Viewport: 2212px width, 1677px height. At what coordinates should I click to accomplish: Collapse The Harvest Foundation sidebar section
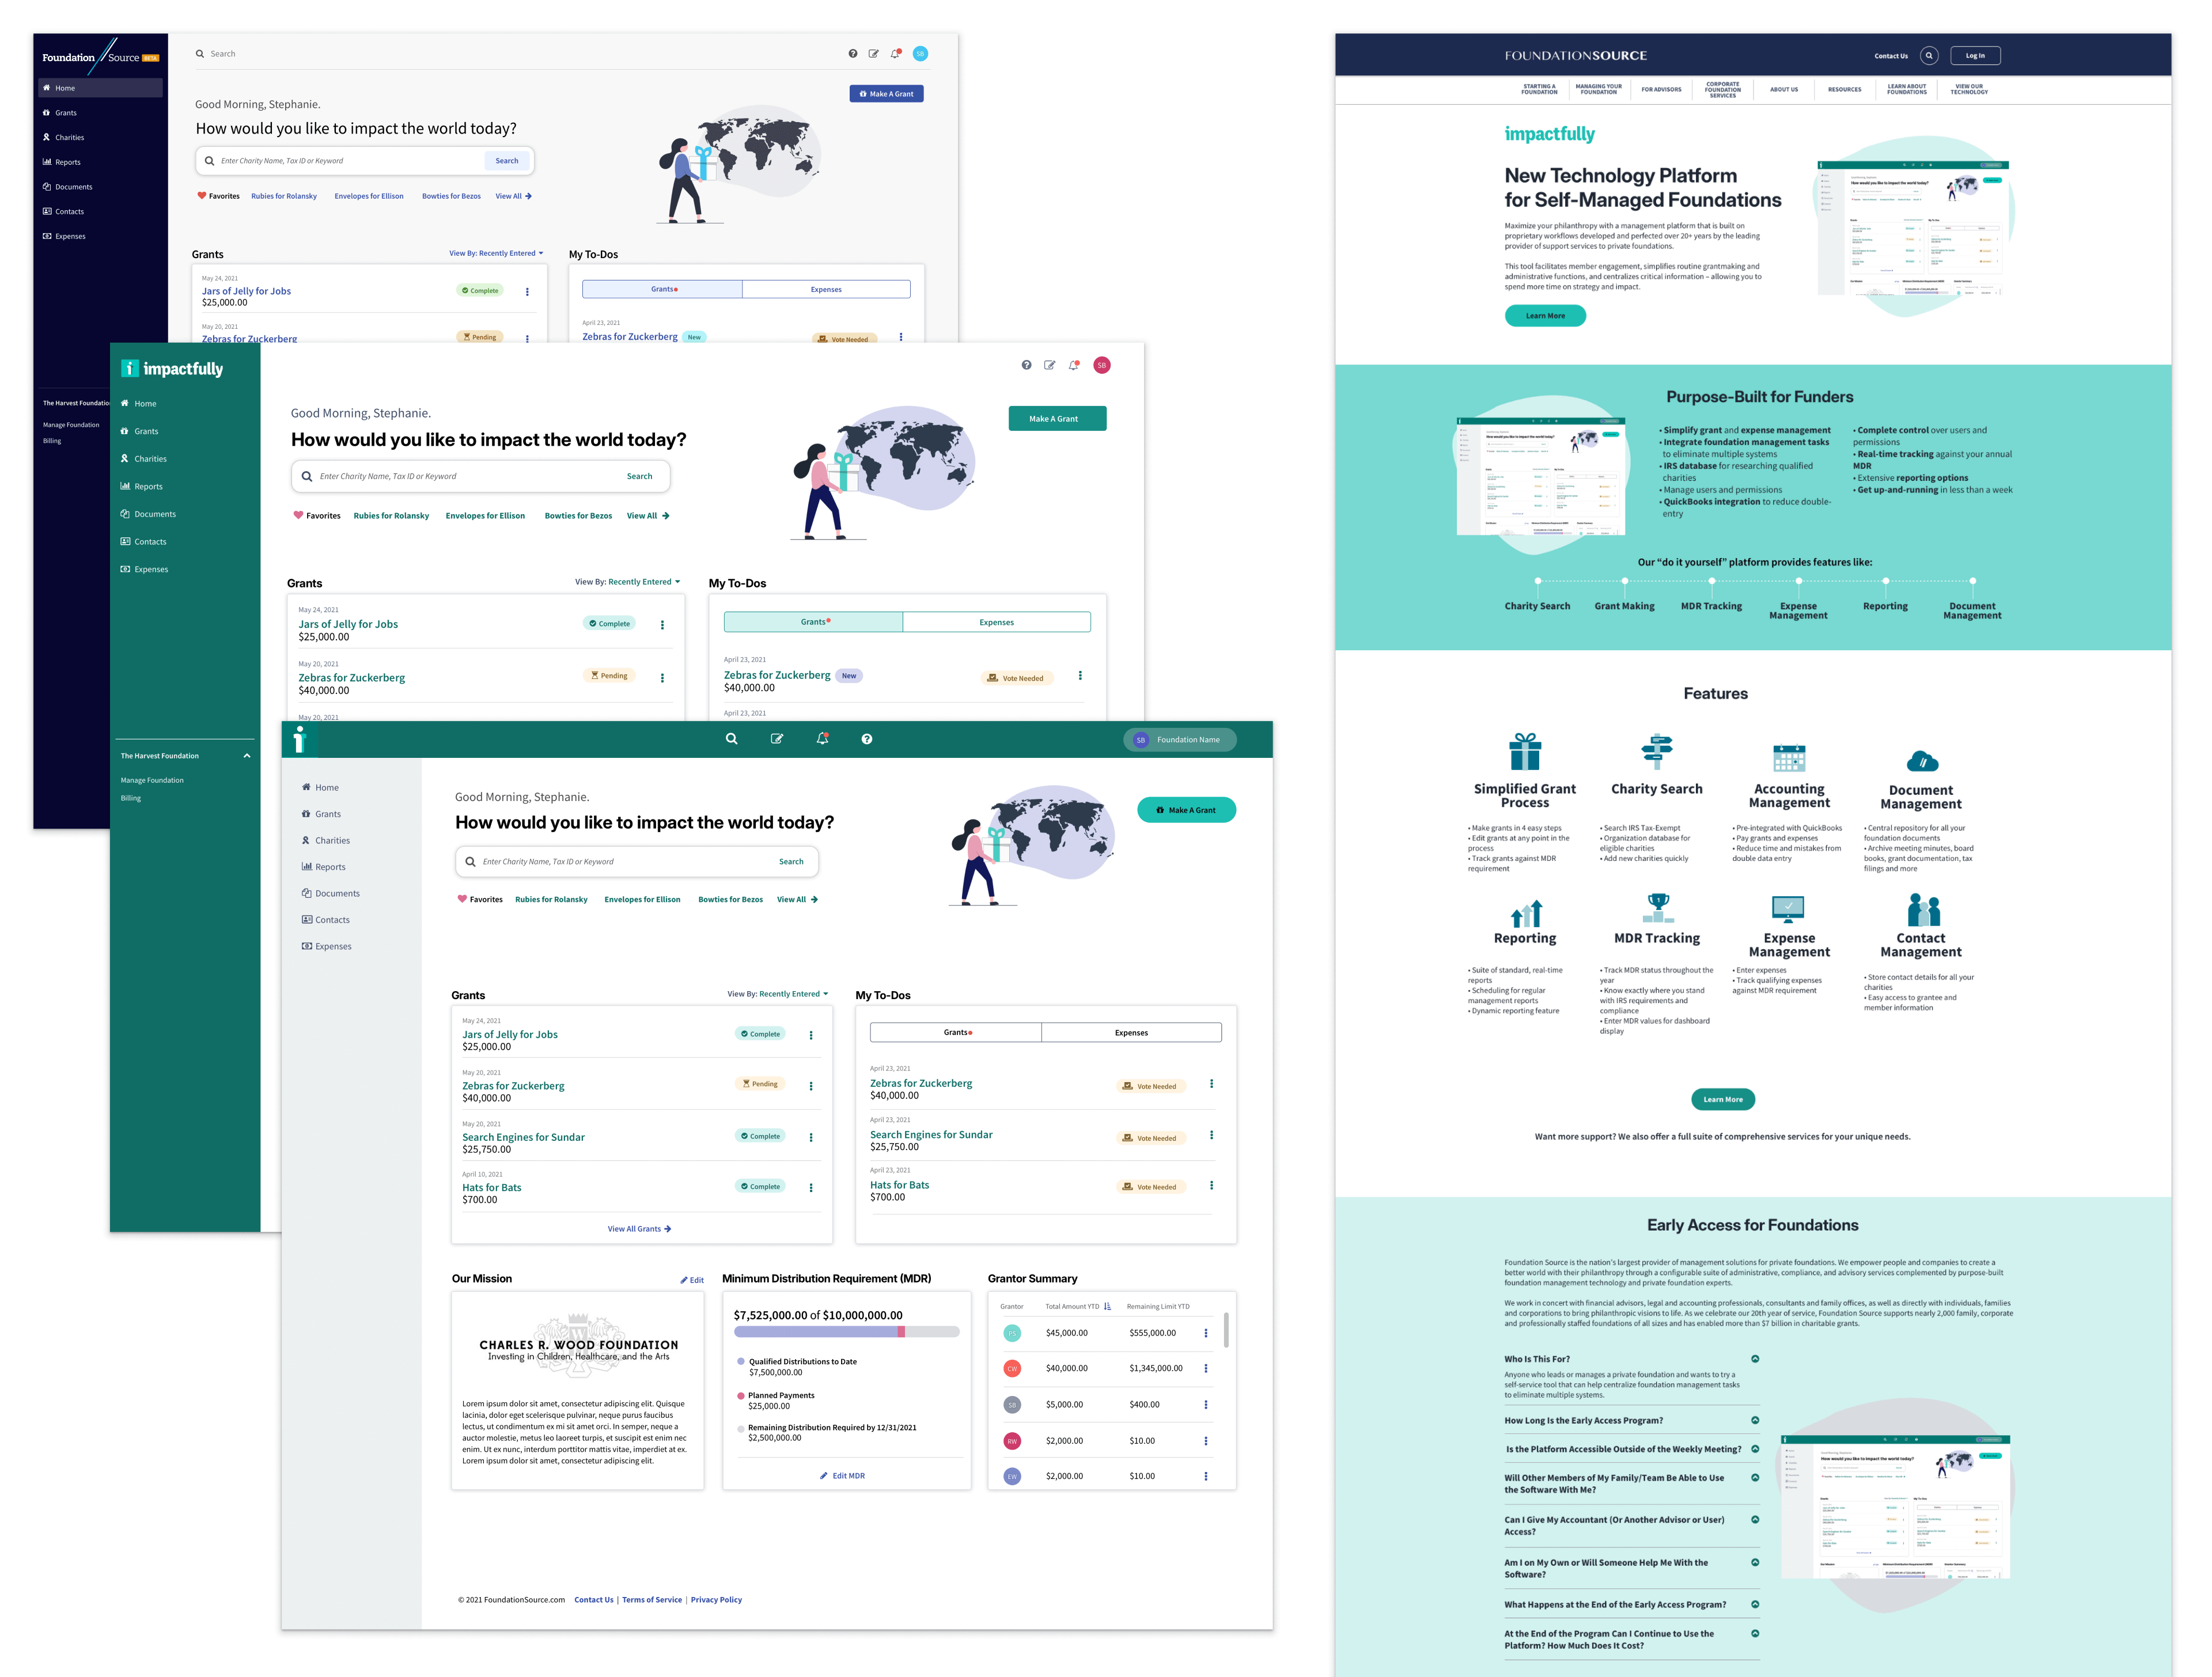point(247,756)
